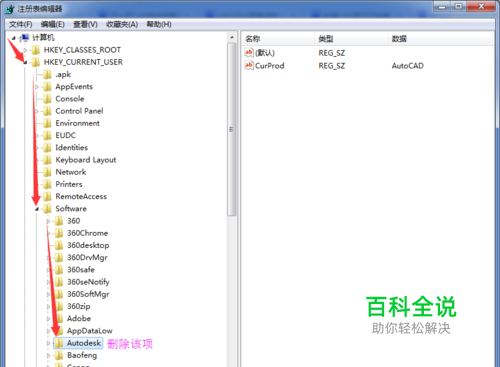Image resolution: width=500 pixels, height=367 pixels.
Task: Click the Control Panel folder icon
Action: tap(47, 111)
